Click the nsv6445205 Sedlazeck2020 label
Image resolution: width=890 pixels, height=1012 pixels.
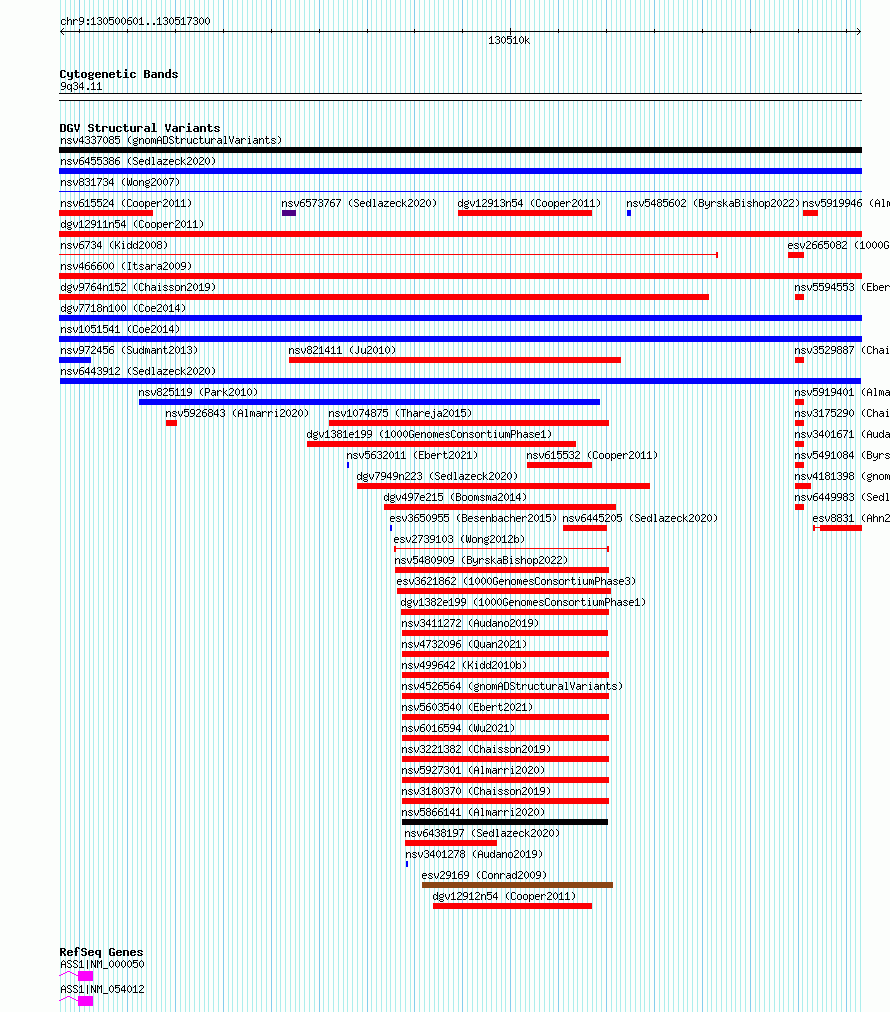[640, 518]
